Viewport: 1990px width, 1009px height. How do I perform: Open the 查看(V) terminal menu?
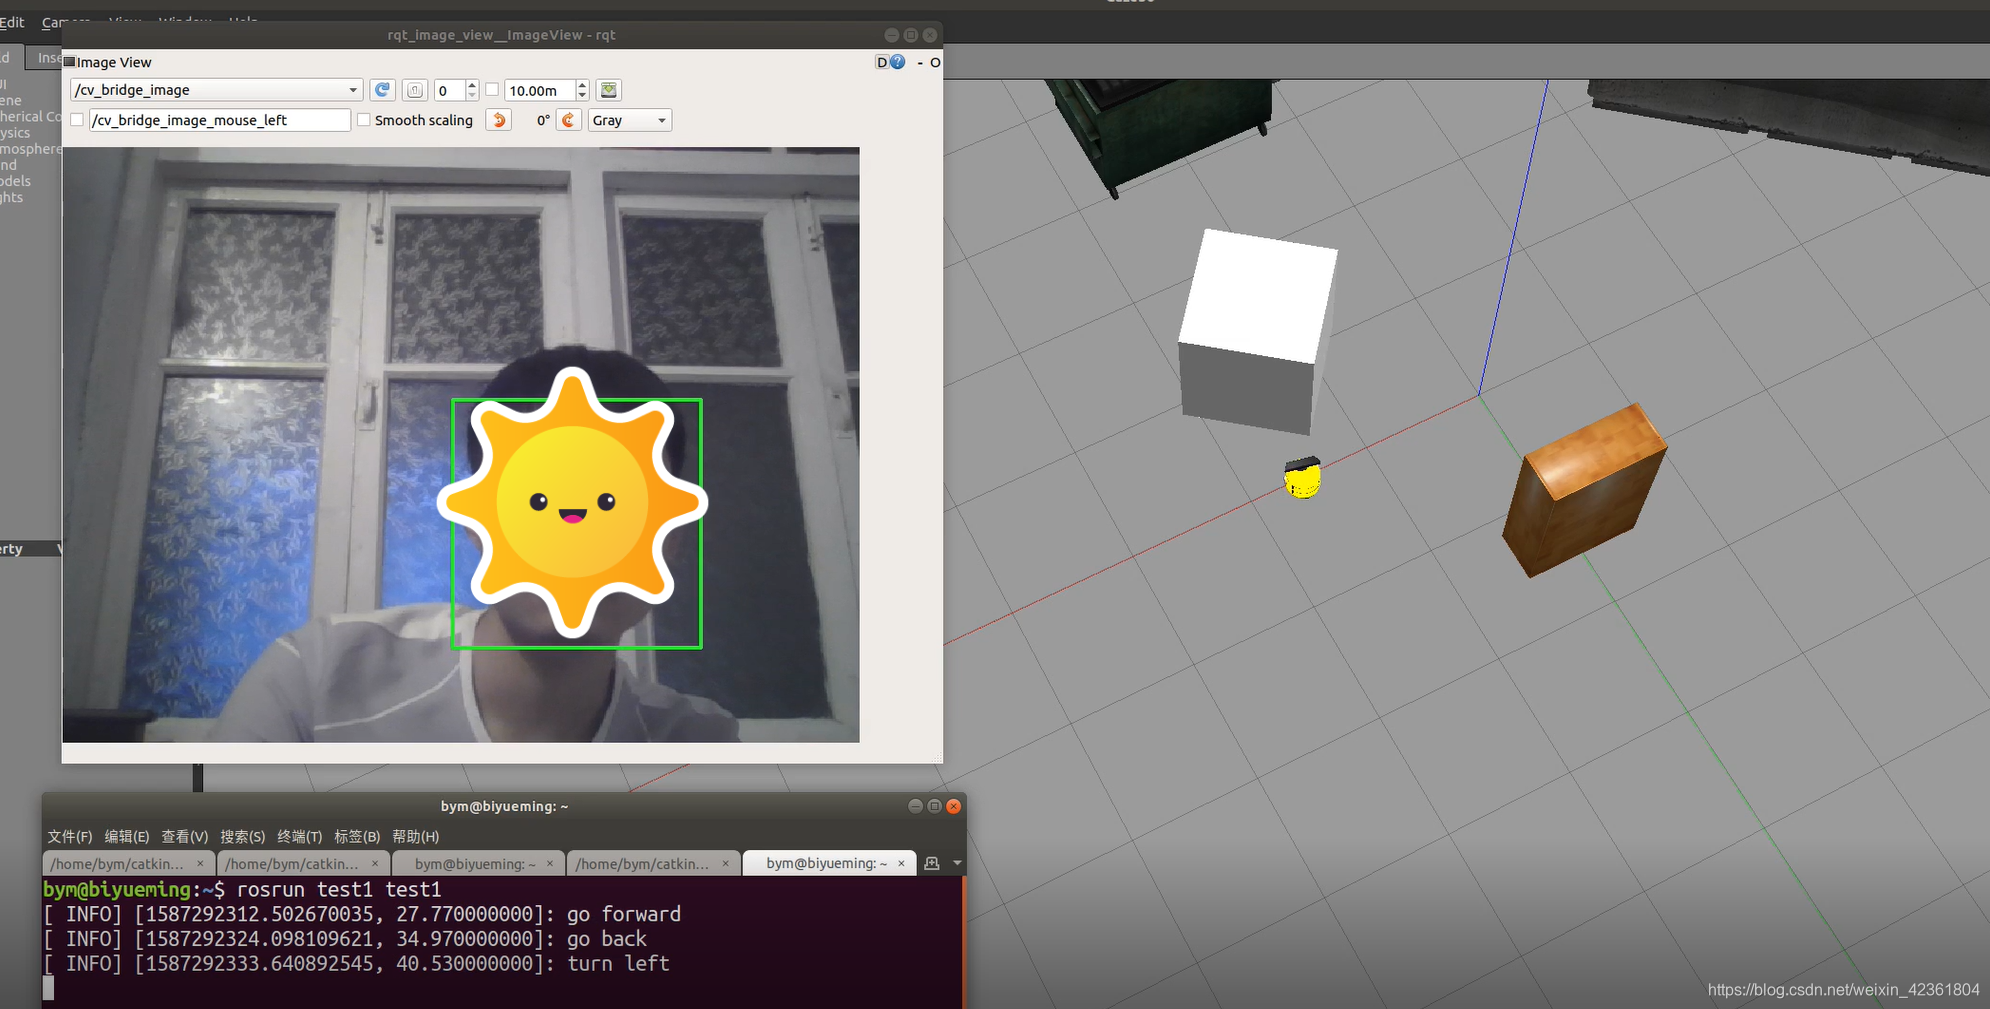pos(185,836)
